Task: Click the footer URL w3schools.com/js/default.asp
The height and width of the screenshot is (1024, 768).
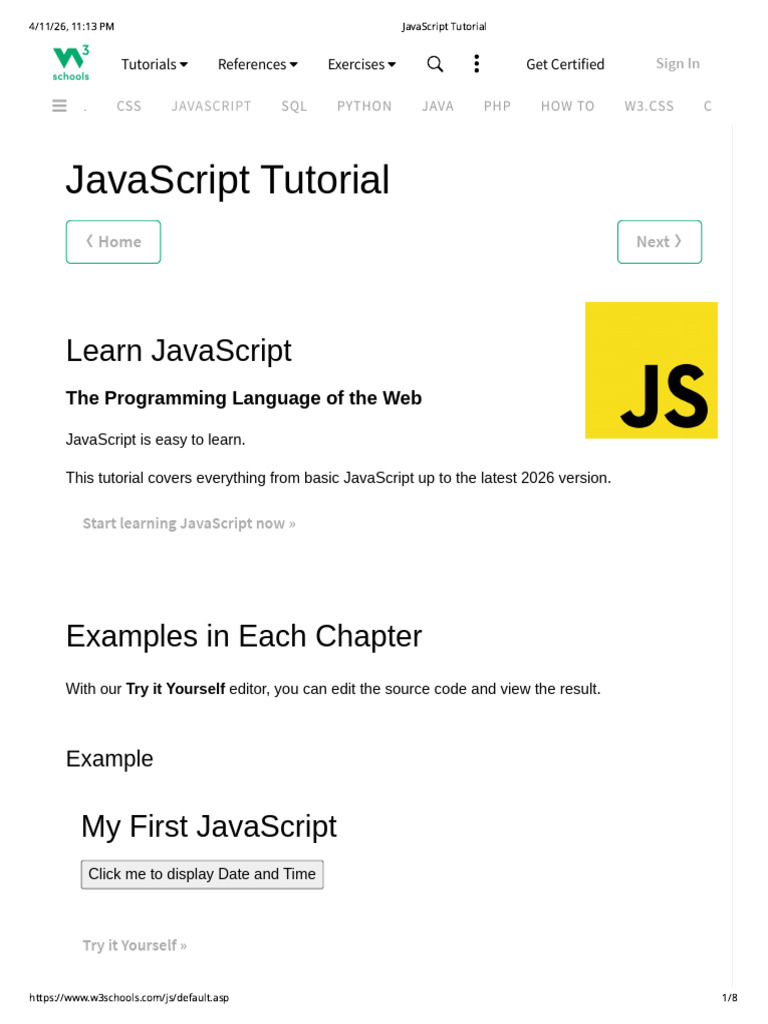Action: click(x=129, y=997)
